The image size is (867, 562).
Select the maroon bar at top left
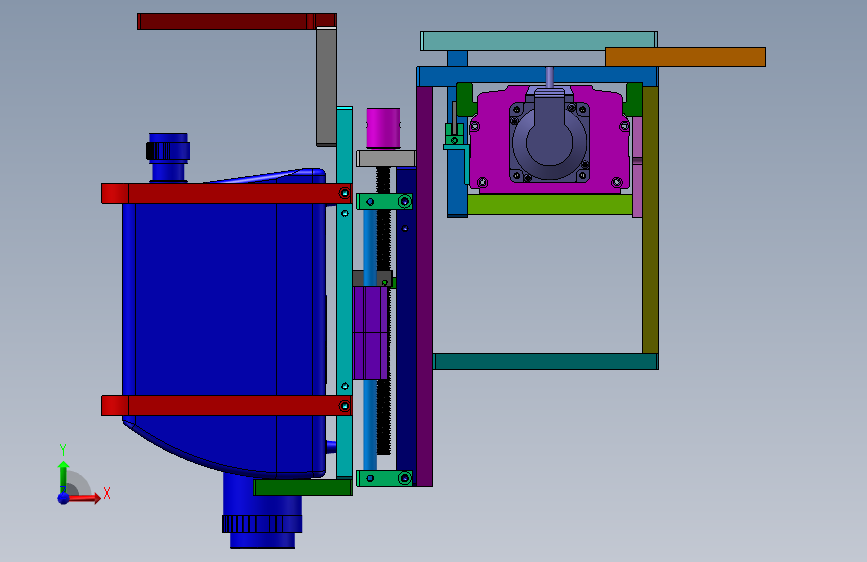pyautogui.click(x=237, y=22)
